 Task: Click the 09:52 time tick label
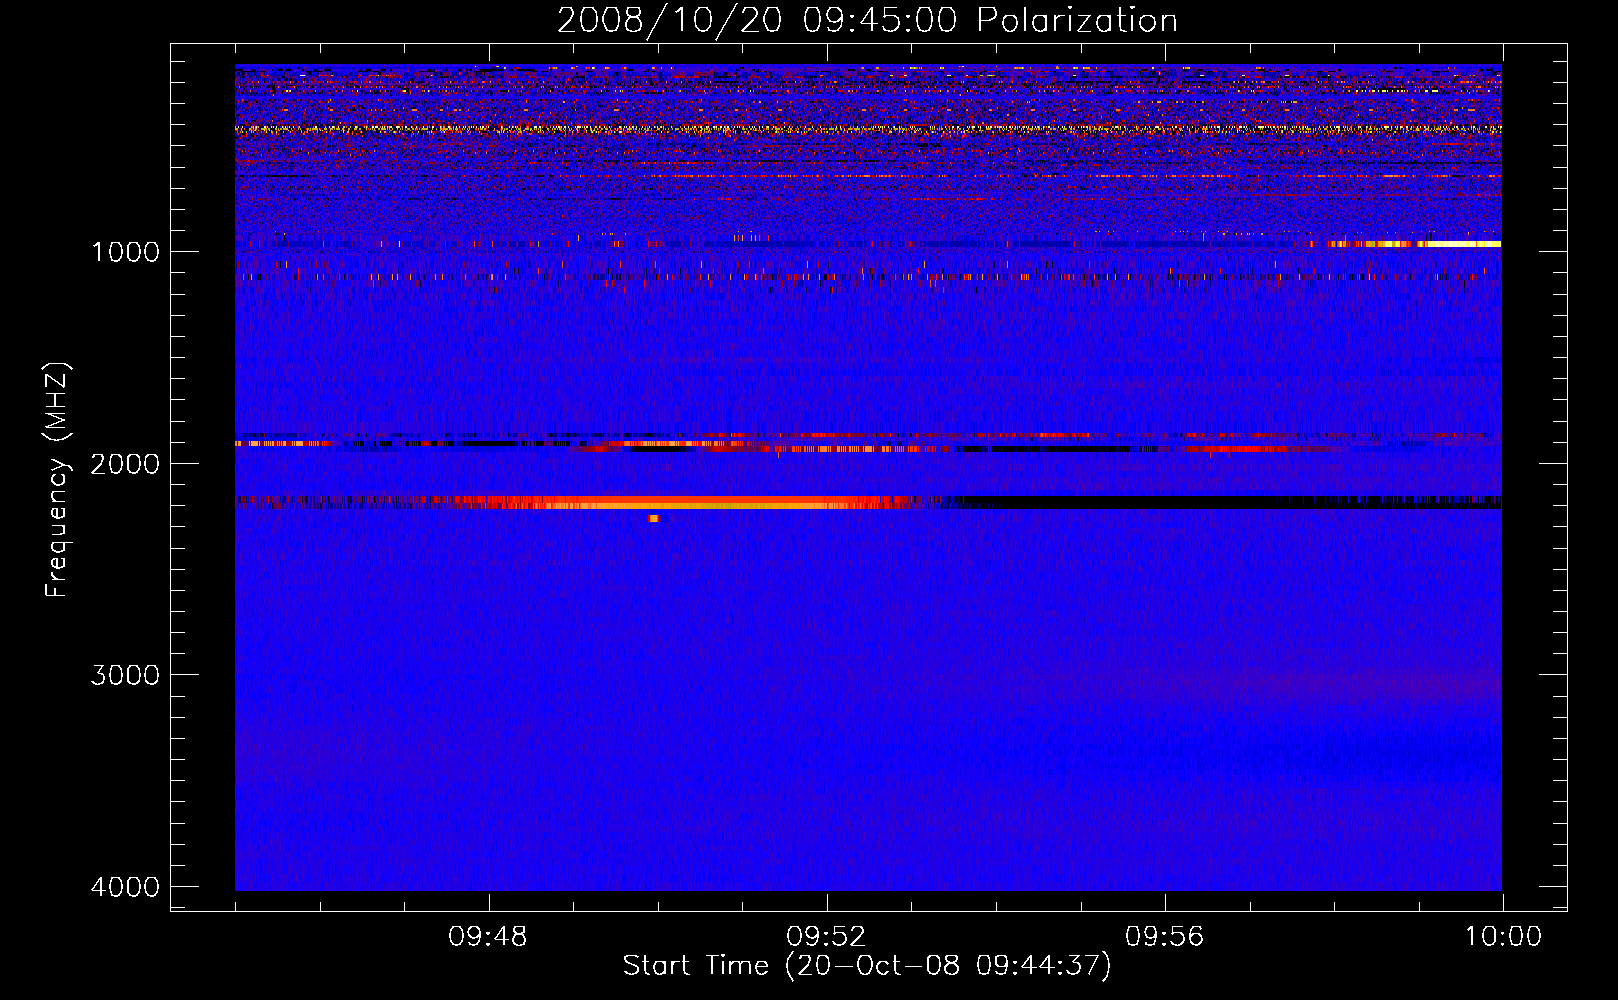tap(826, 937)
